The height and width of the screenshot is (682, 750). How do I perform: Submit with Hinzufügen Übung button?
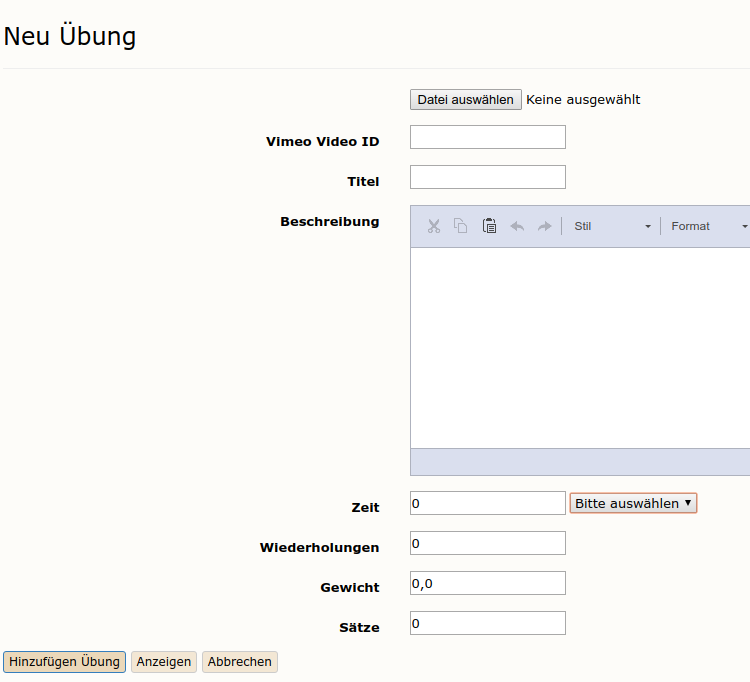point(65,662)
